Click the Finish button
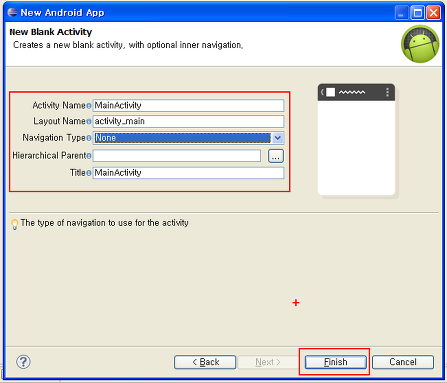 336,362
